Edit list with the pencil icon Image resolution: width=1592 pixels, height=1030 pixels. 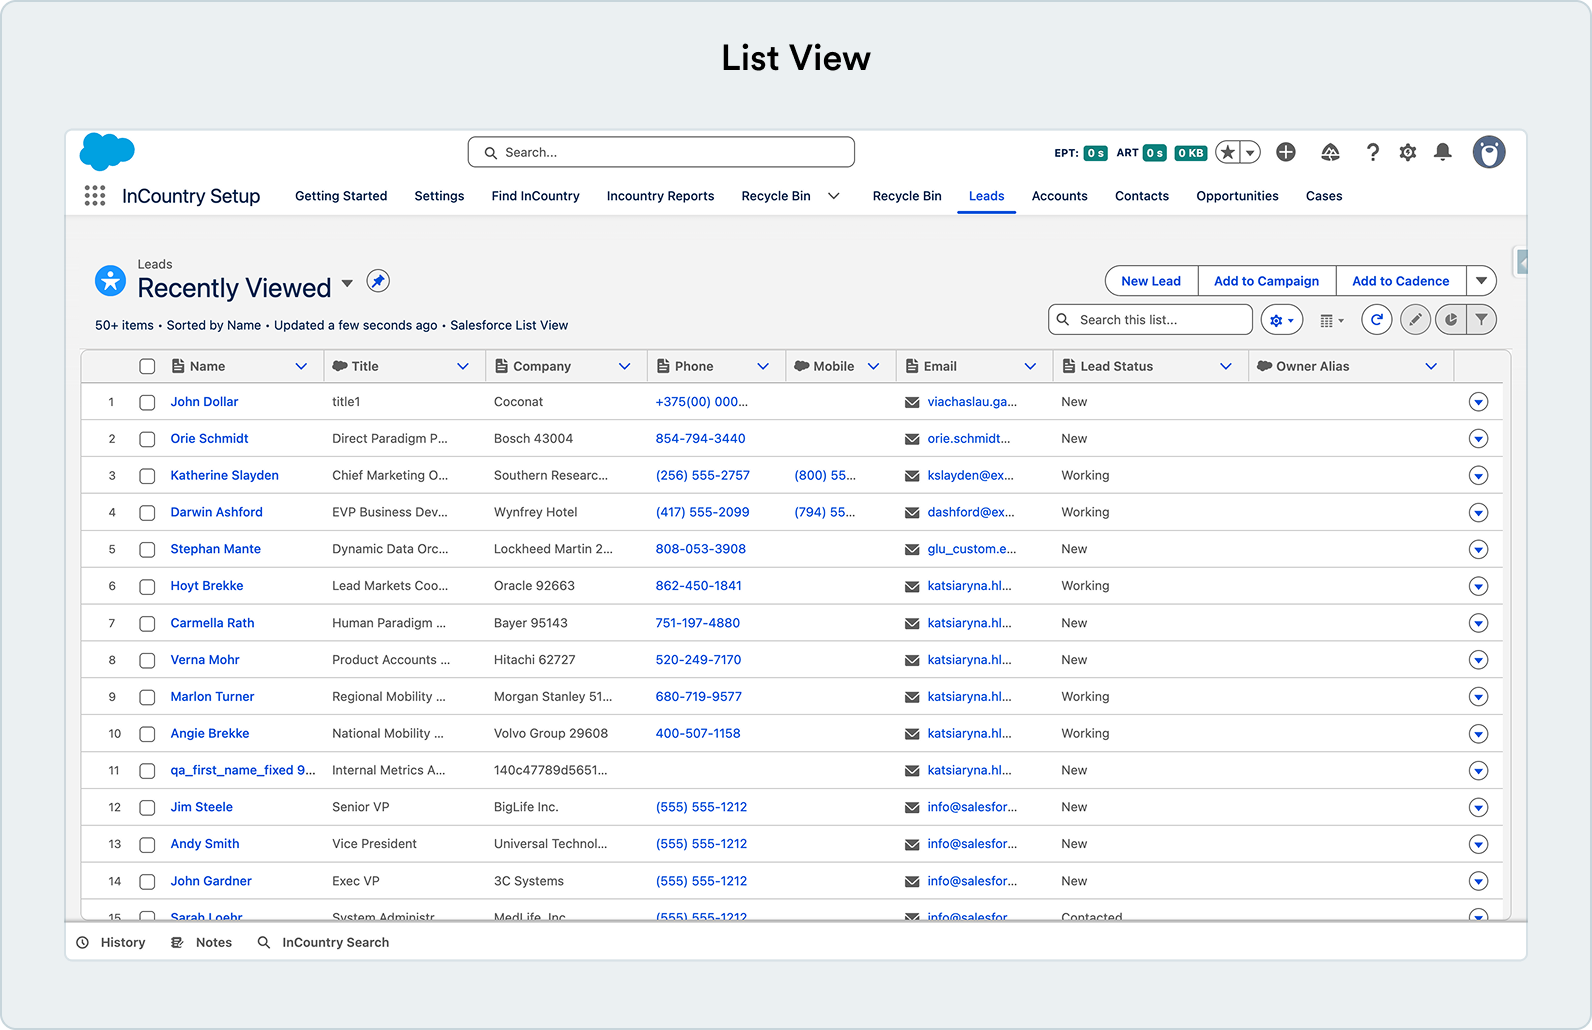1414,320
